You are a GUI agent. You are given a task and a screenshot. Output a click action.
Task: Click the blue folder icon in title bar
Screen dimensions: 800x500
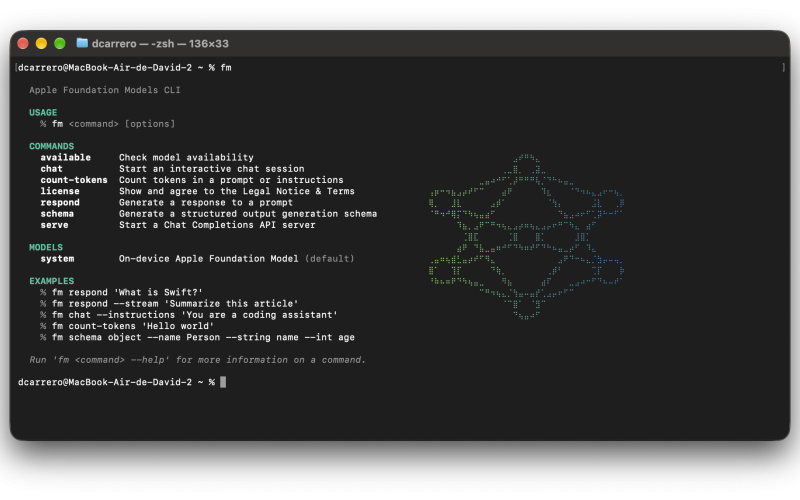pyautogui.click(x=82, y=43)
